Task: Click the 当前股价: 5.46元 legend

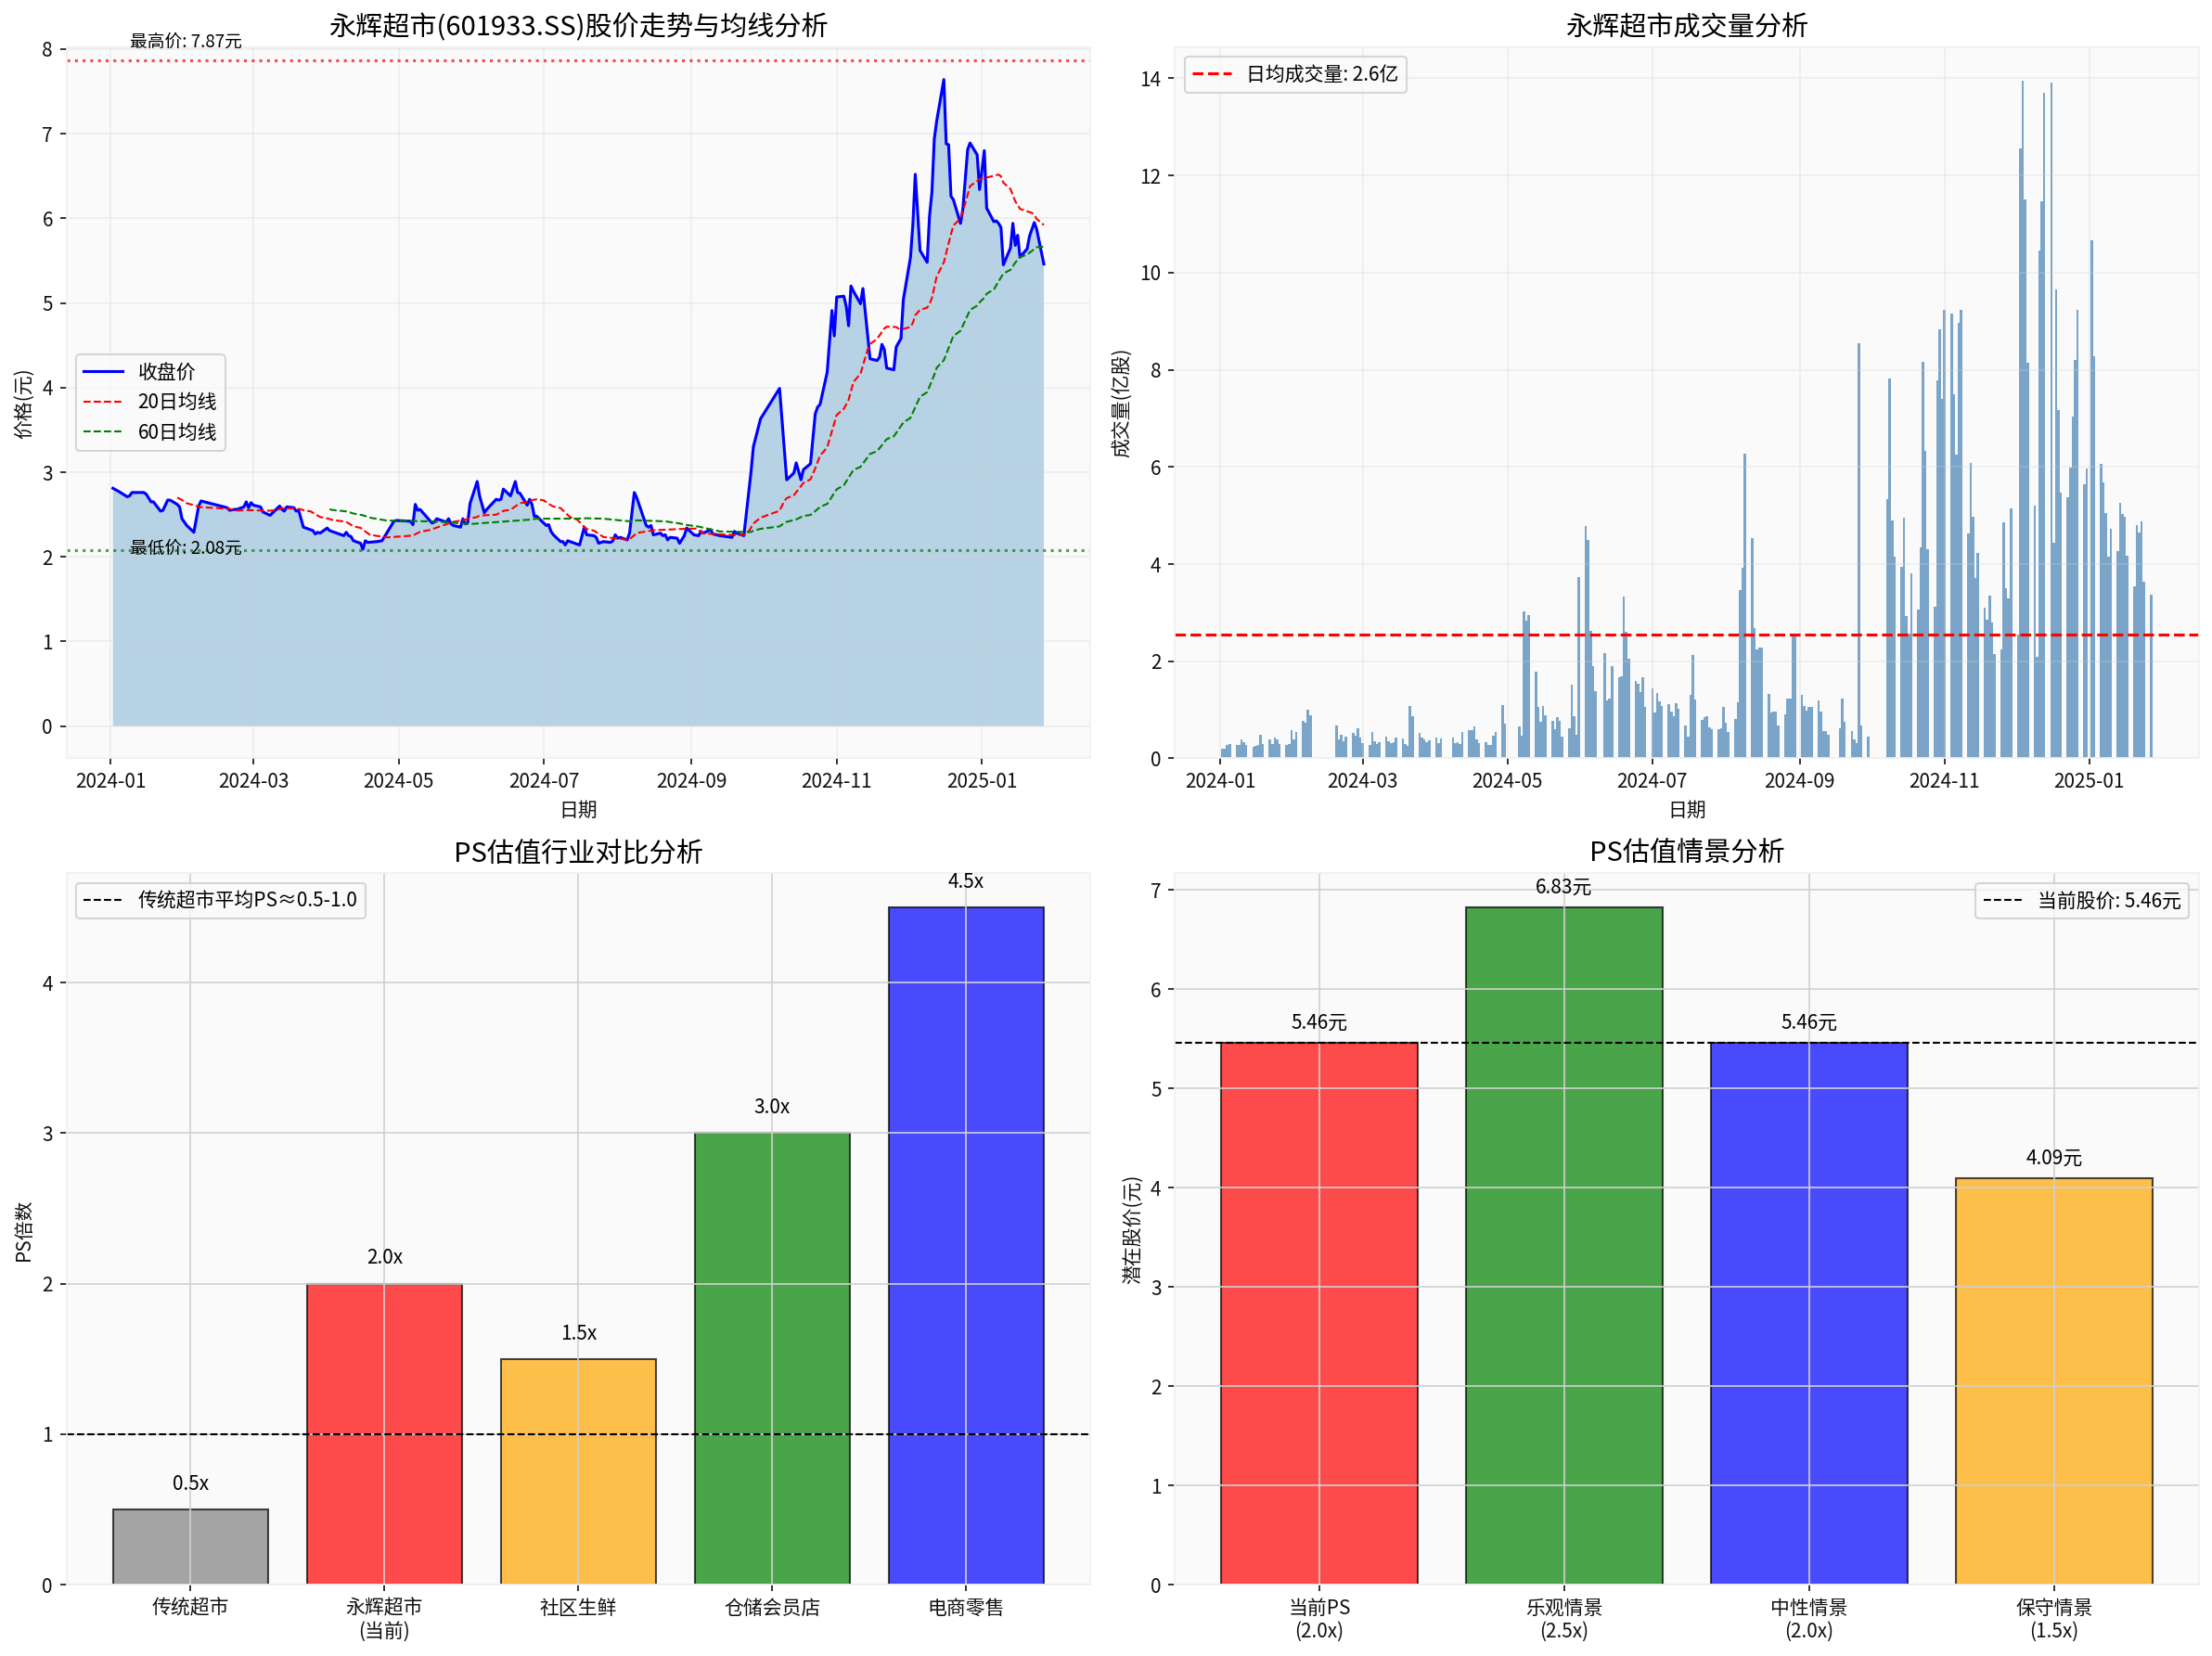Action: point(2082,900)
